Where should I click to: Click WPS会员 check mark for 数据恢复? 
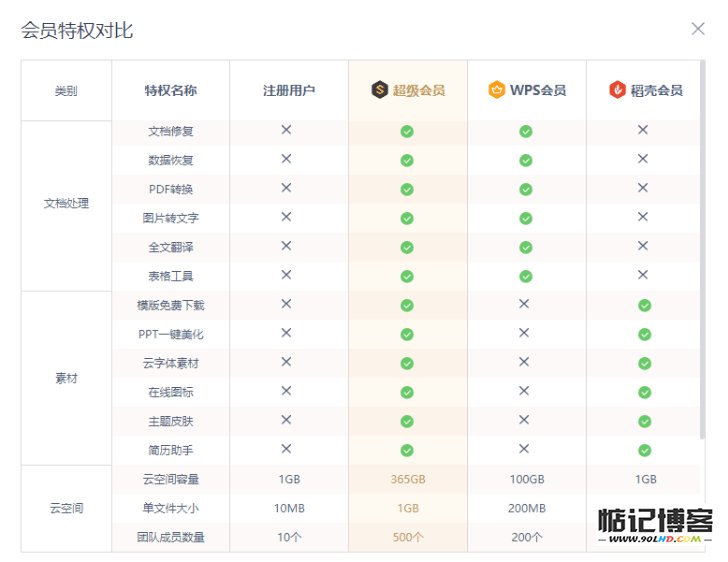tap(526, 160)
